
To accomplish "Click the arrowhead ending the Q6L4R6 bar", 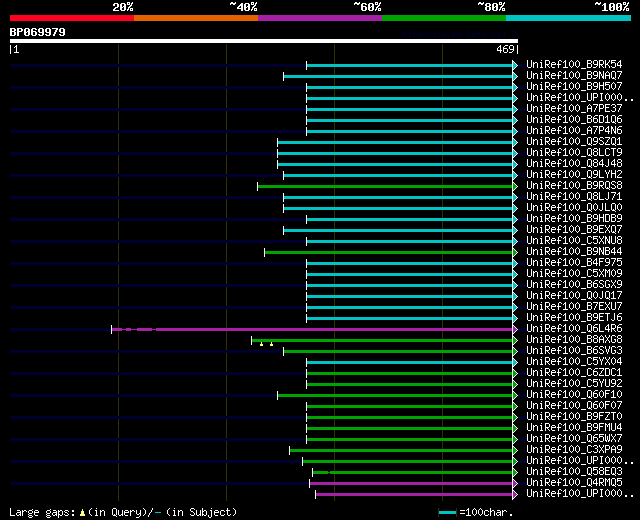I will click(x=515, y=329).
